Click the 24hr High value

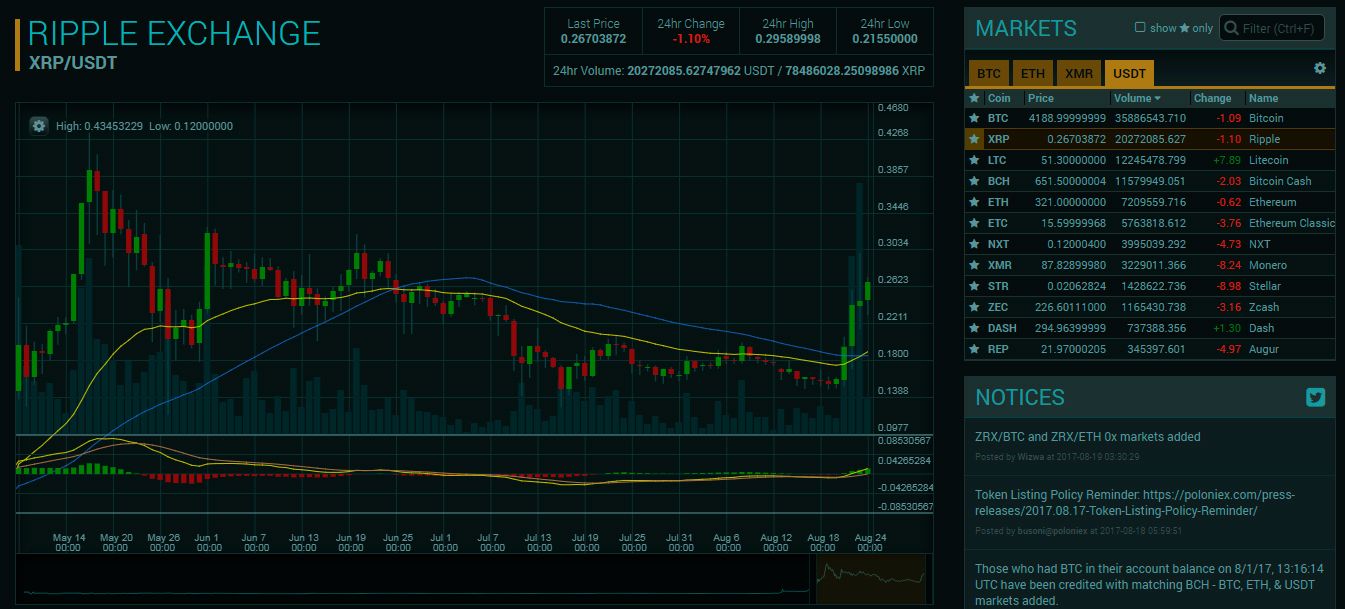[x=789, y=39]
